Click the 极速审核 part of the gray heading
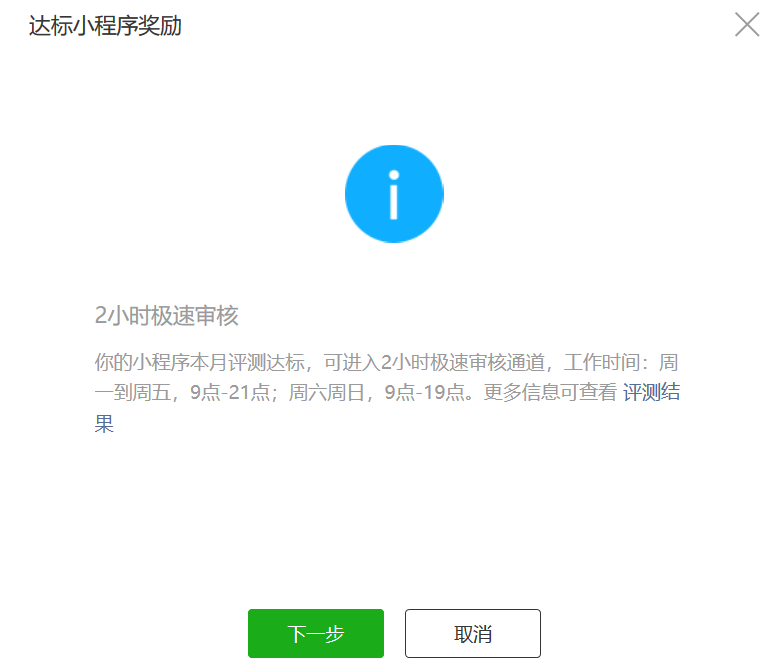 click(195, 315)
